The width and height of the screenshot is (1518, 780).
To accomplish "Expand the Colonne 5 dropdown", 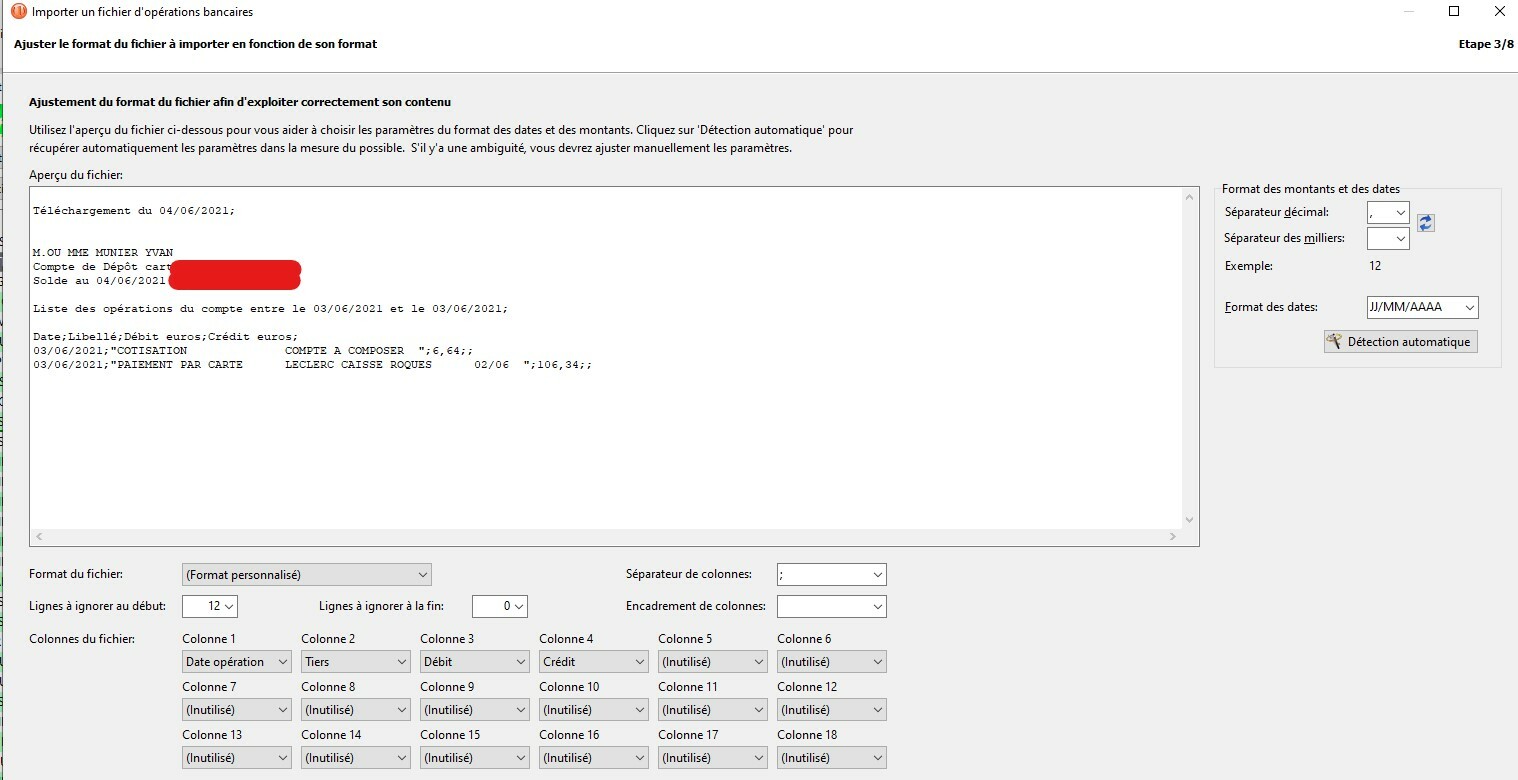I will pyautogui.click(x=713, y=662).
